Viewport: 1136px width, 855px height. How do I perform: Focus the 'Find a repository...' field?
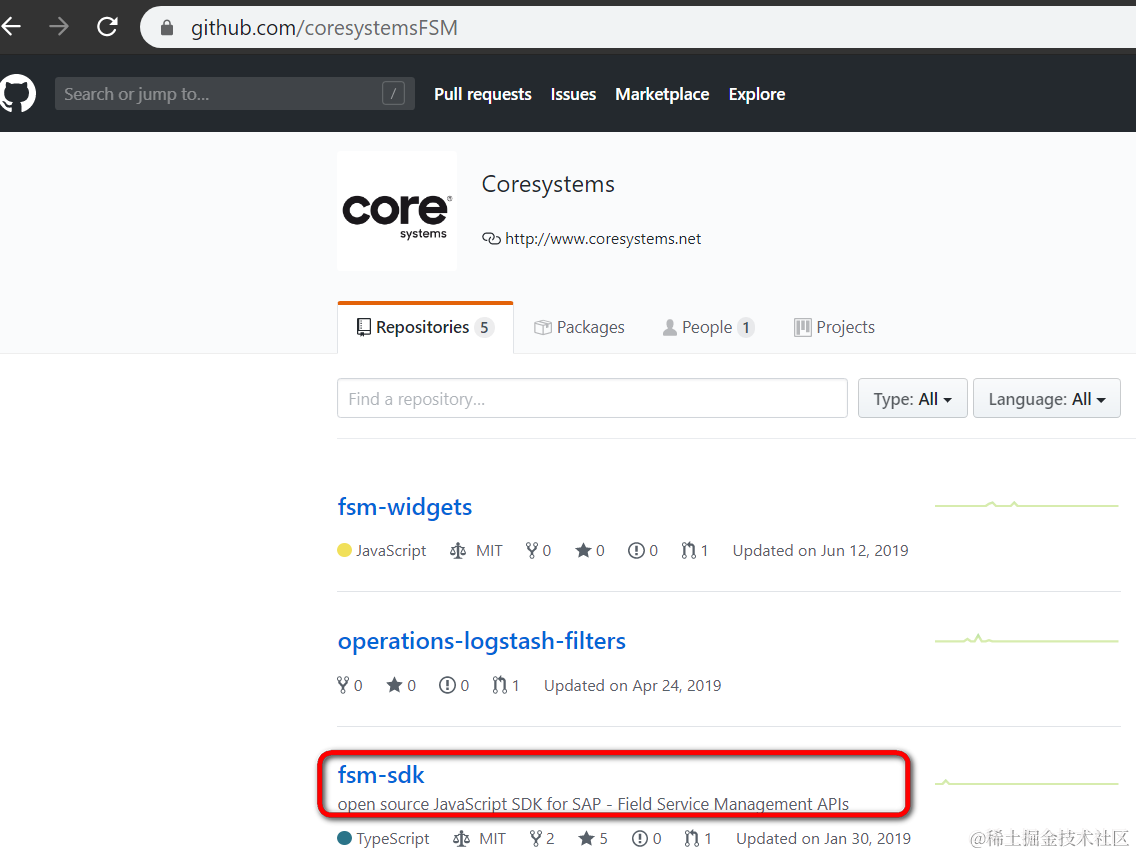(x=592, y=398)
